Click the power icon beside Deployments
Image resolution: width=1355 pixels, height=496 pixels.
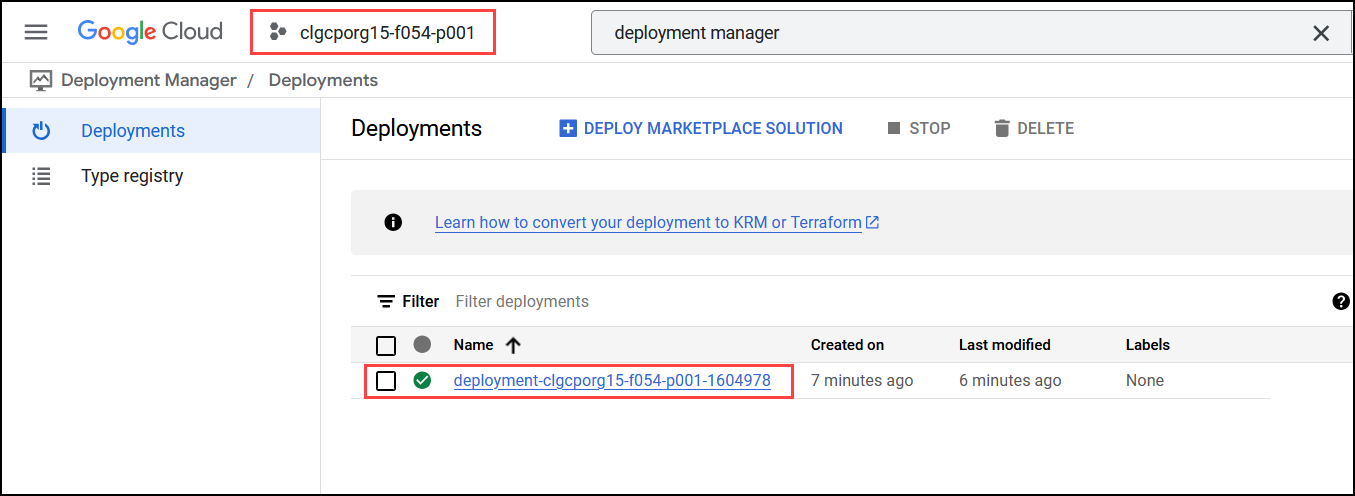click(x=41, y=131)
